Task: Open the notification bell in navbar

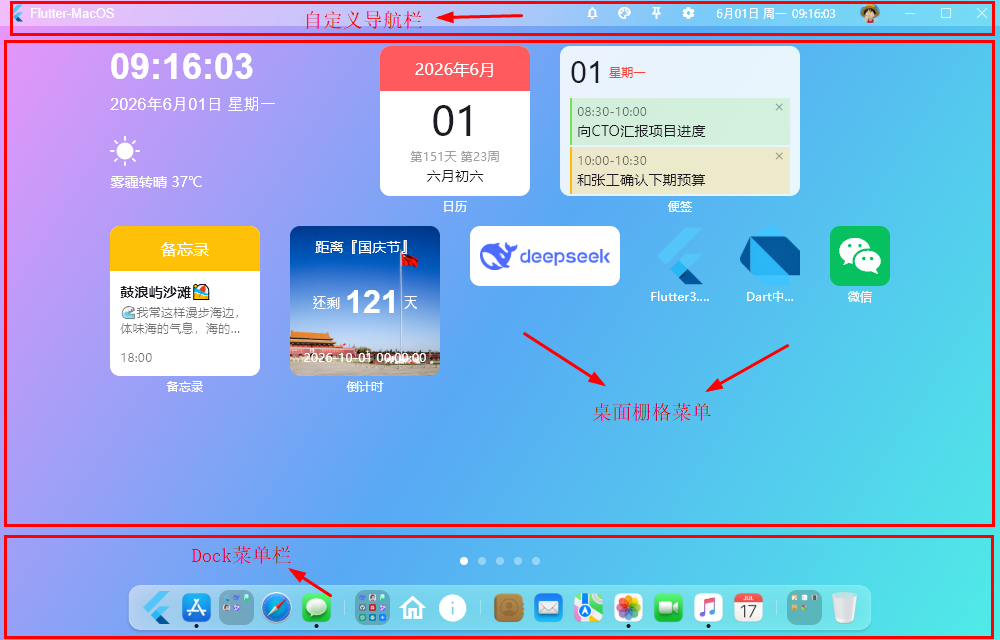Action: tap(592, 13)
